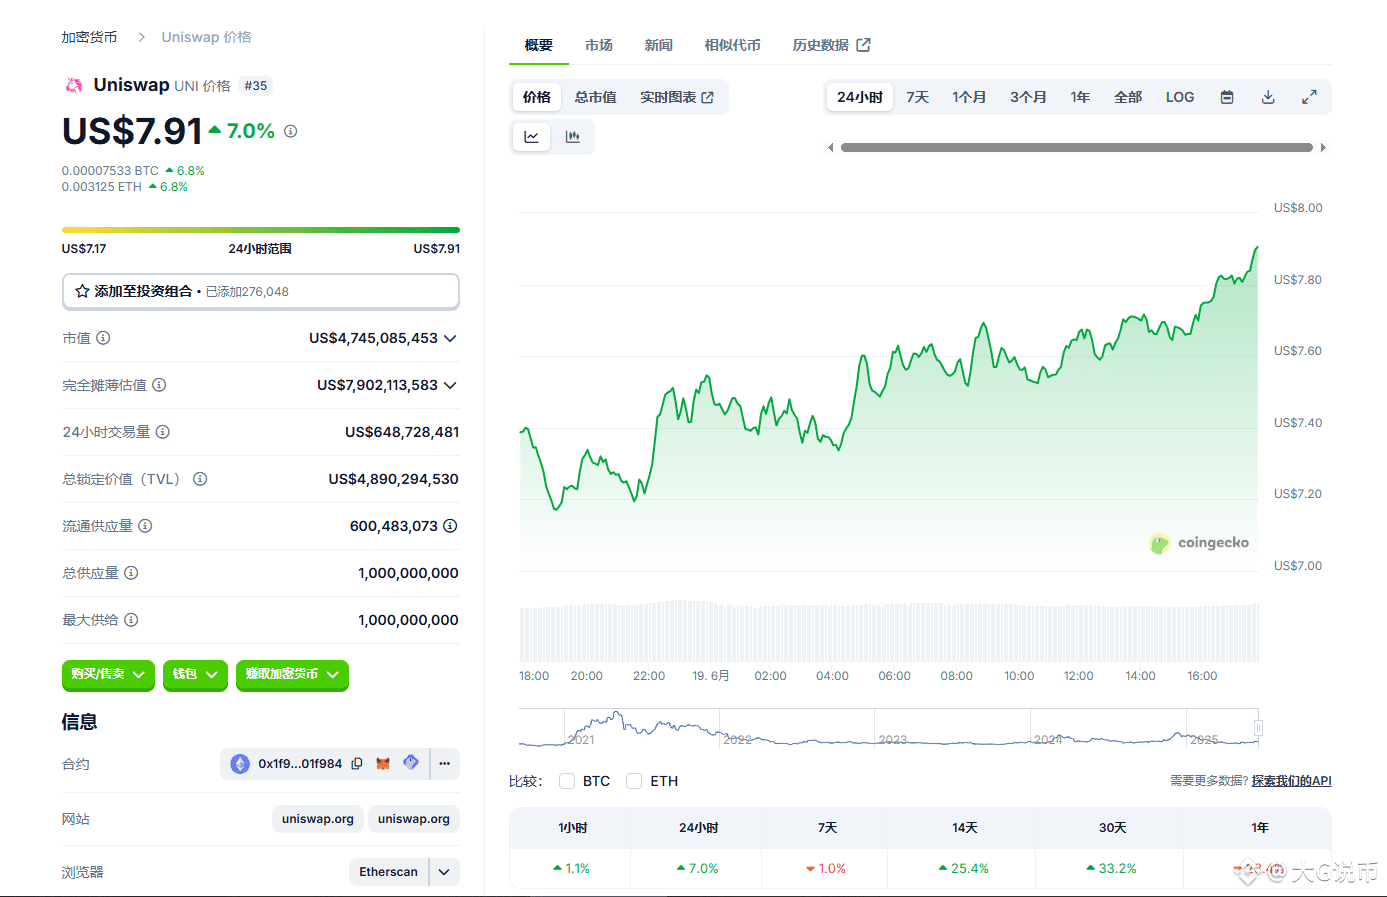Enable the BTC comparison checkbox
Image resolution: width=1387 pixels, height=897 pixels.
point(567,781)
